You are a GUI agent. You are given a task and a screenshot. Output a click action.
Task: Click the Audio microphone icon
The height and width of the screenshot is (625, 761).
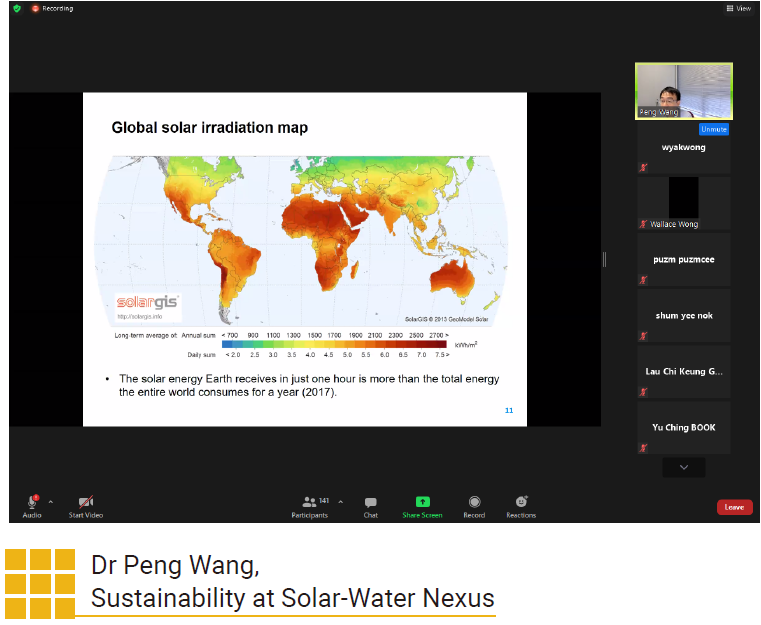coord(32,502)
